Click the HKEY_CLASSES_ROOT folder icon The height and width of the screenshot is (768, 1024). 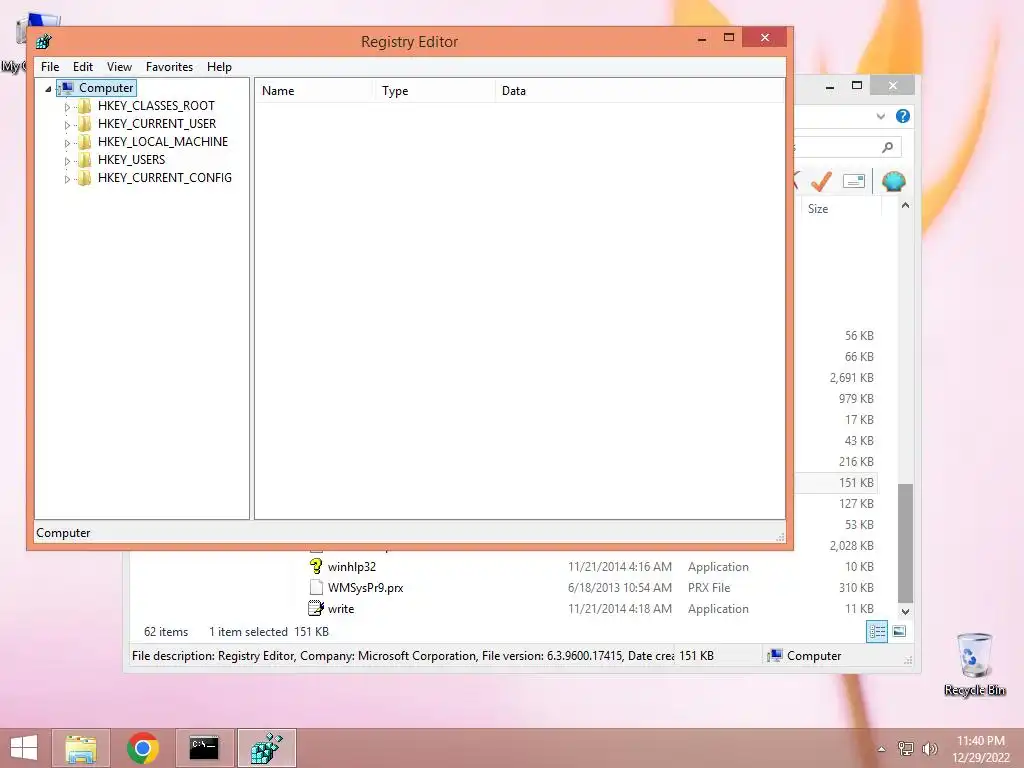pyautogui.click(x=84, y=106)
